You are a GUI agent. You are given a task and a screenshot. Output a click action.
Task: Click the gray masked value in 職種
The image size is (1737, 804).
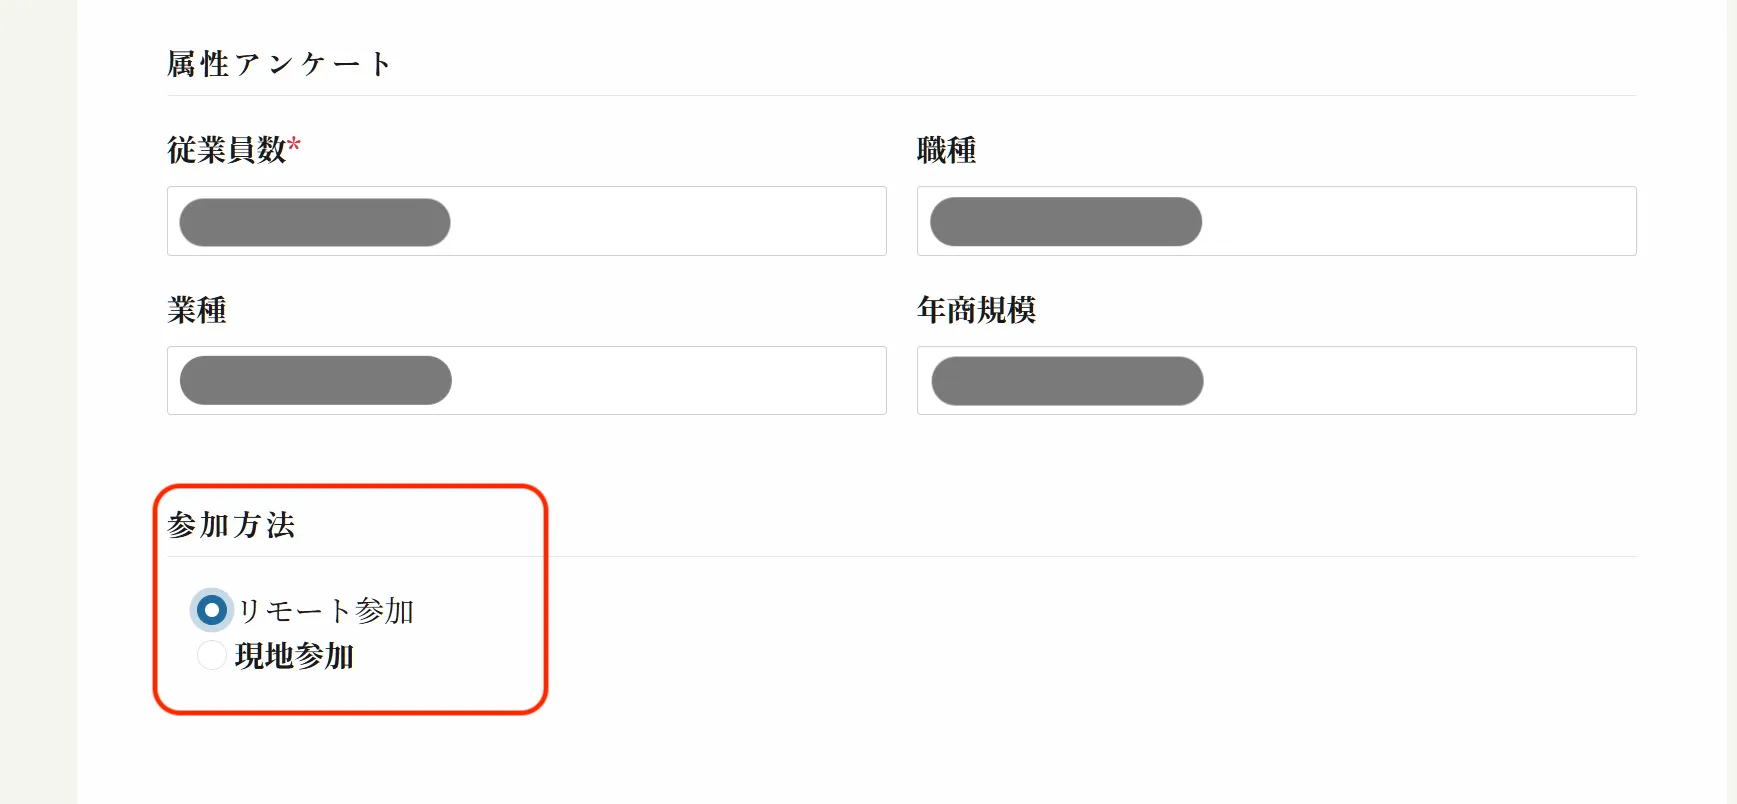click(x=1066, y=222)
